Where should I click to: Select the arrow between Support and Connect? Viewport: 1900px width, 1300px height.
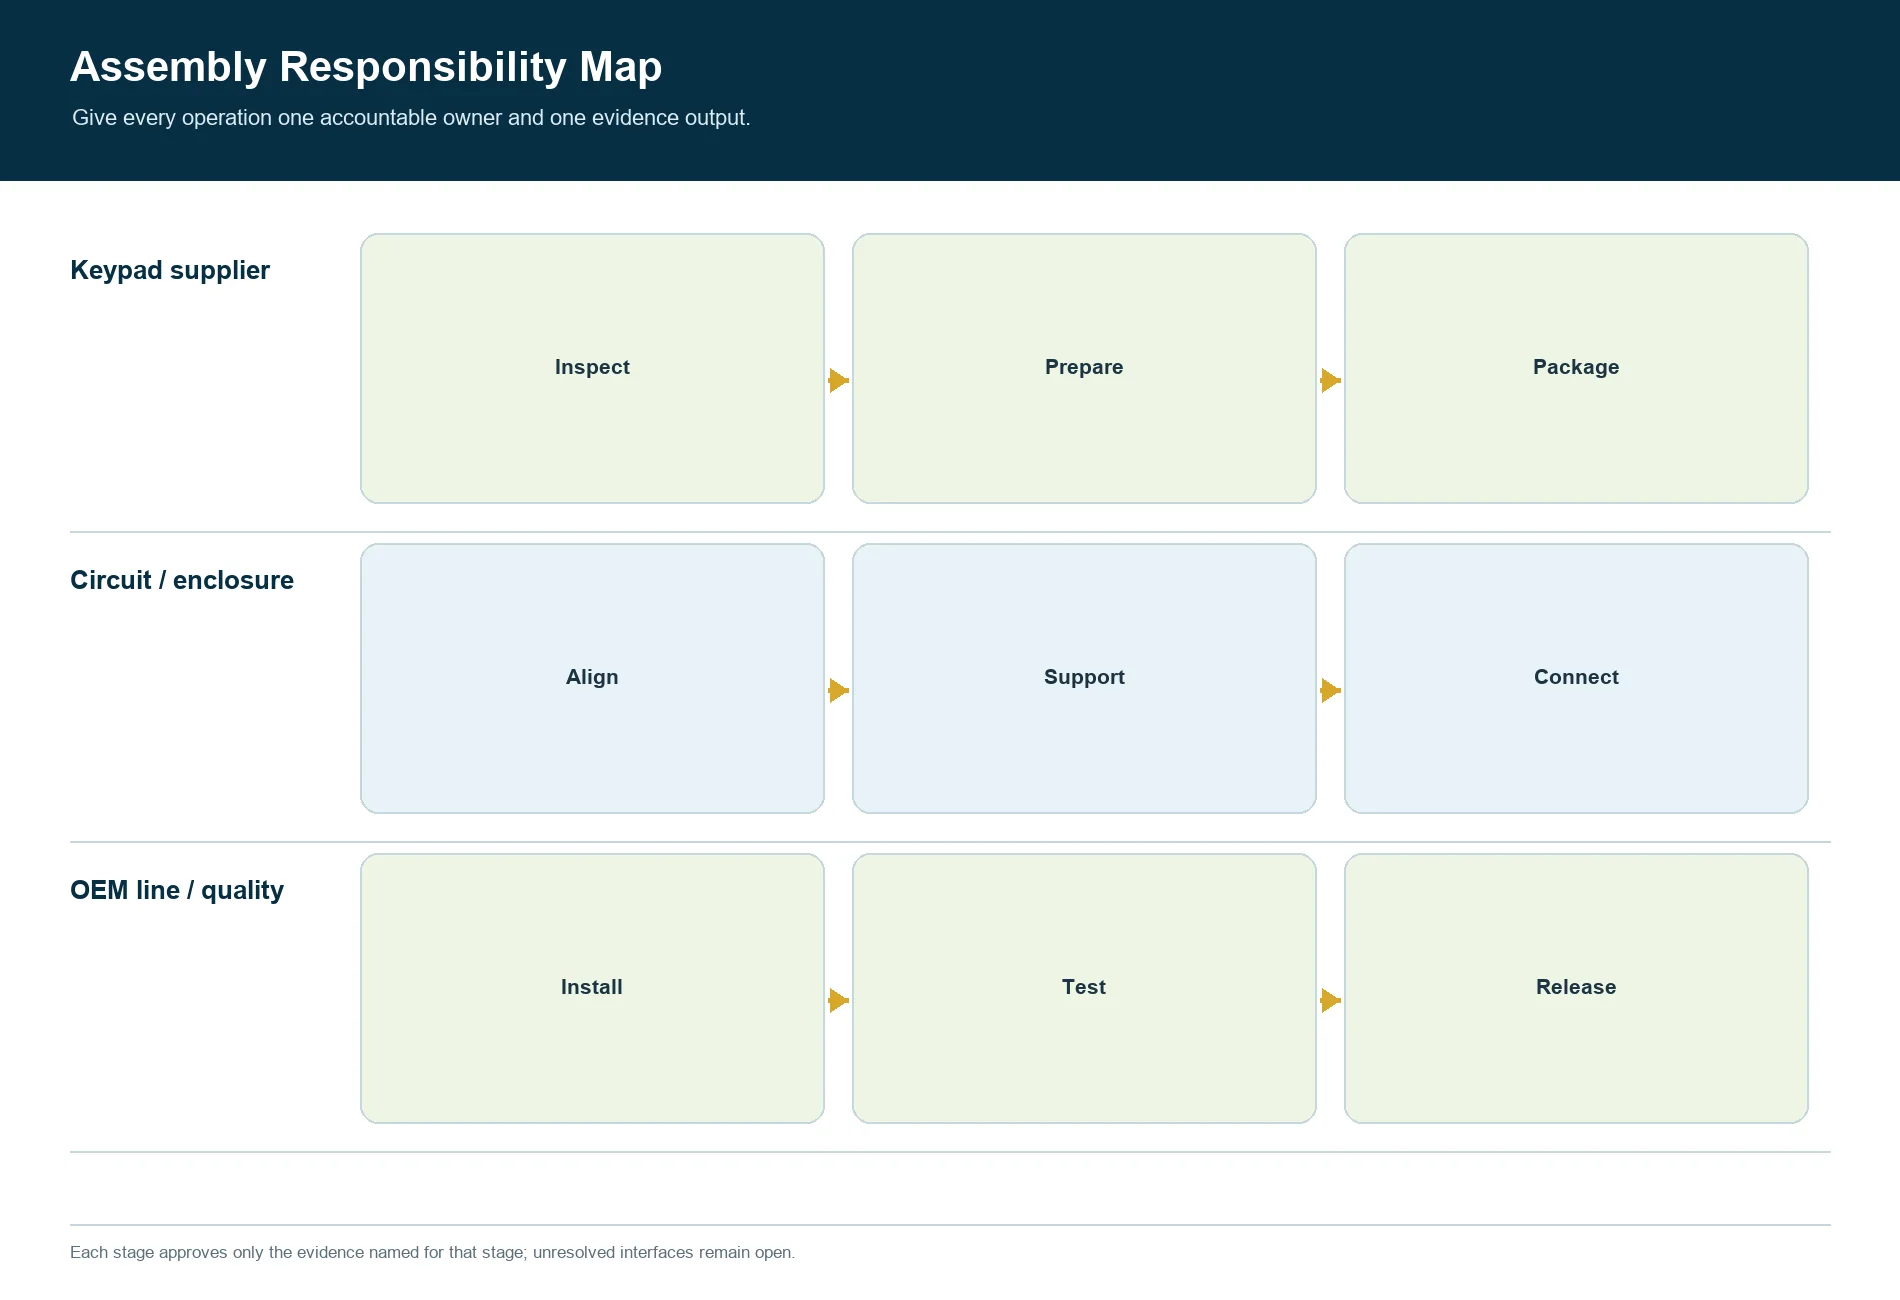click(1330, 691)
